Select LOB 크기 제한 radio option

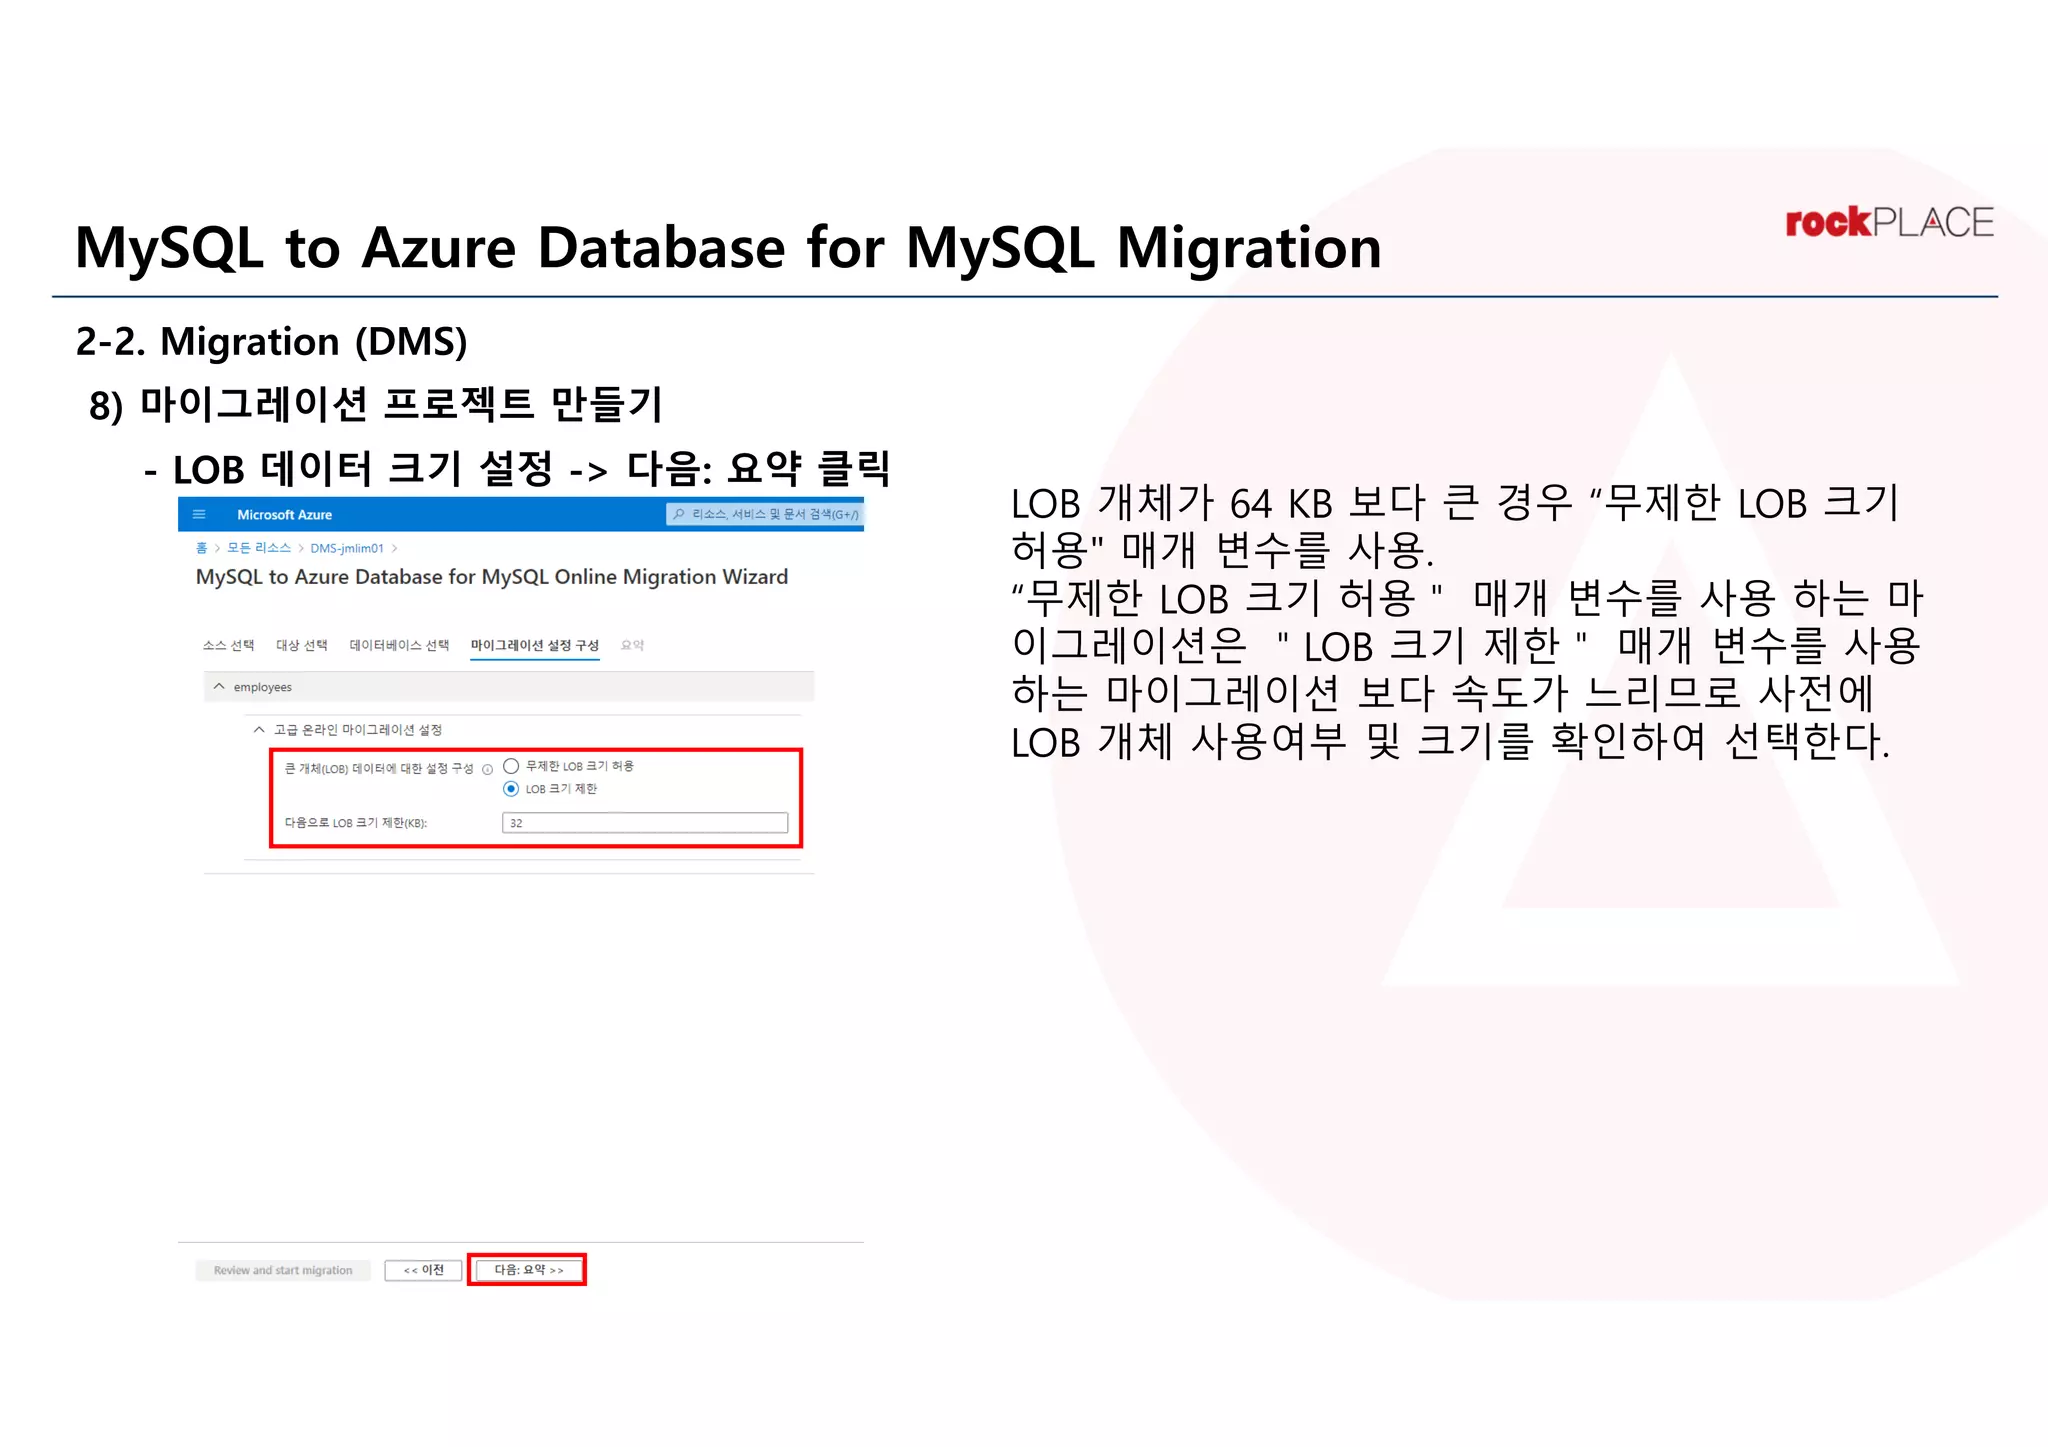pyautogui.click(x=511, y=789)
